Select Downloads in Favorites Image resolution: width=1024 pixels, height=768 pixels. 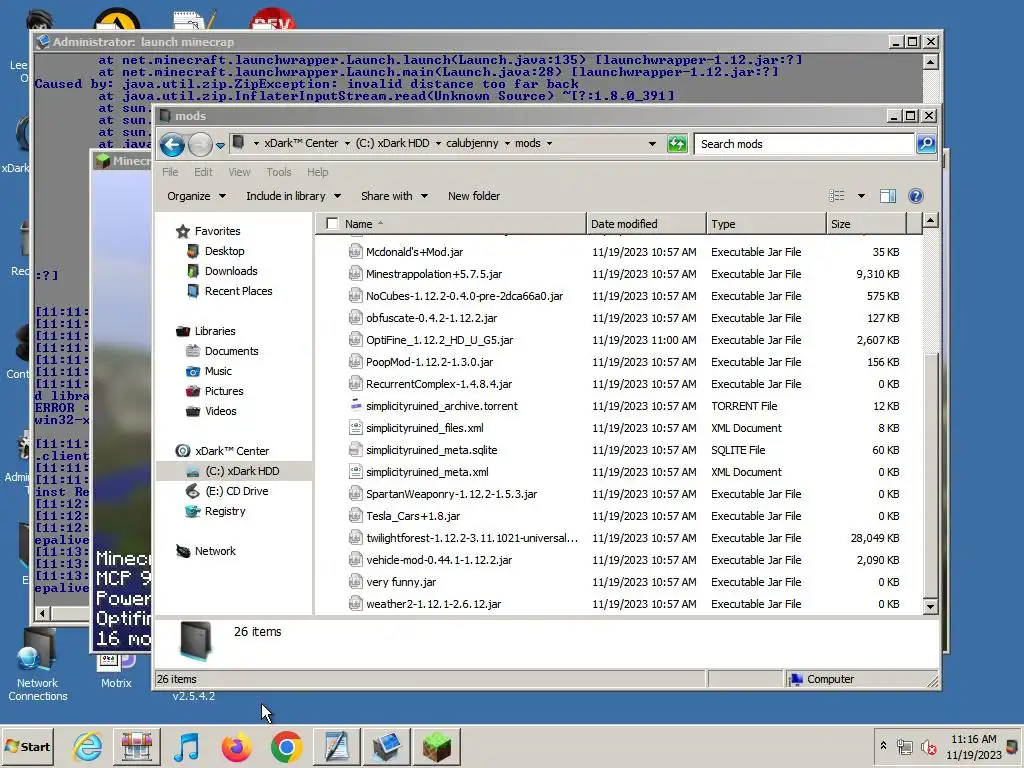point(231,271)
